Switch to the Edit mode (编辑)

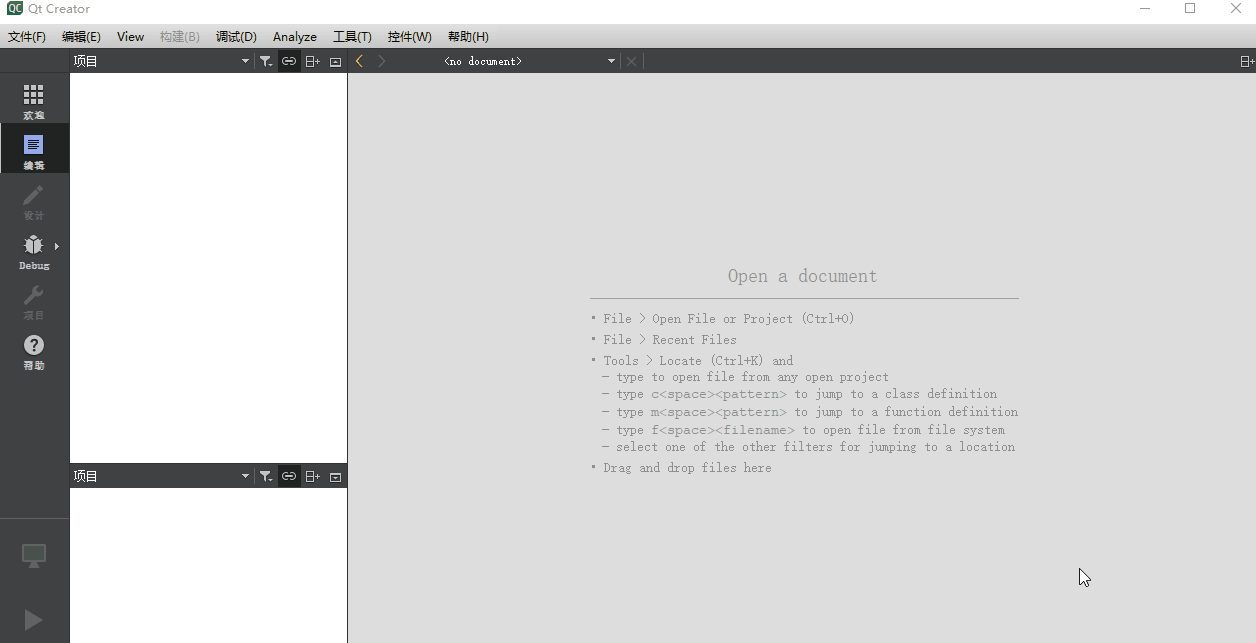34,149
